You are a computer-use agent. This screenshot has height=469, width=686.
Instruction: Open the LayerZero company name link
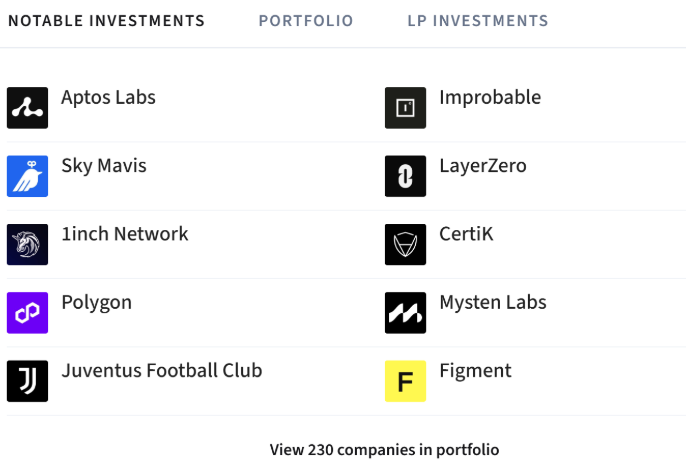coord(483,166)
